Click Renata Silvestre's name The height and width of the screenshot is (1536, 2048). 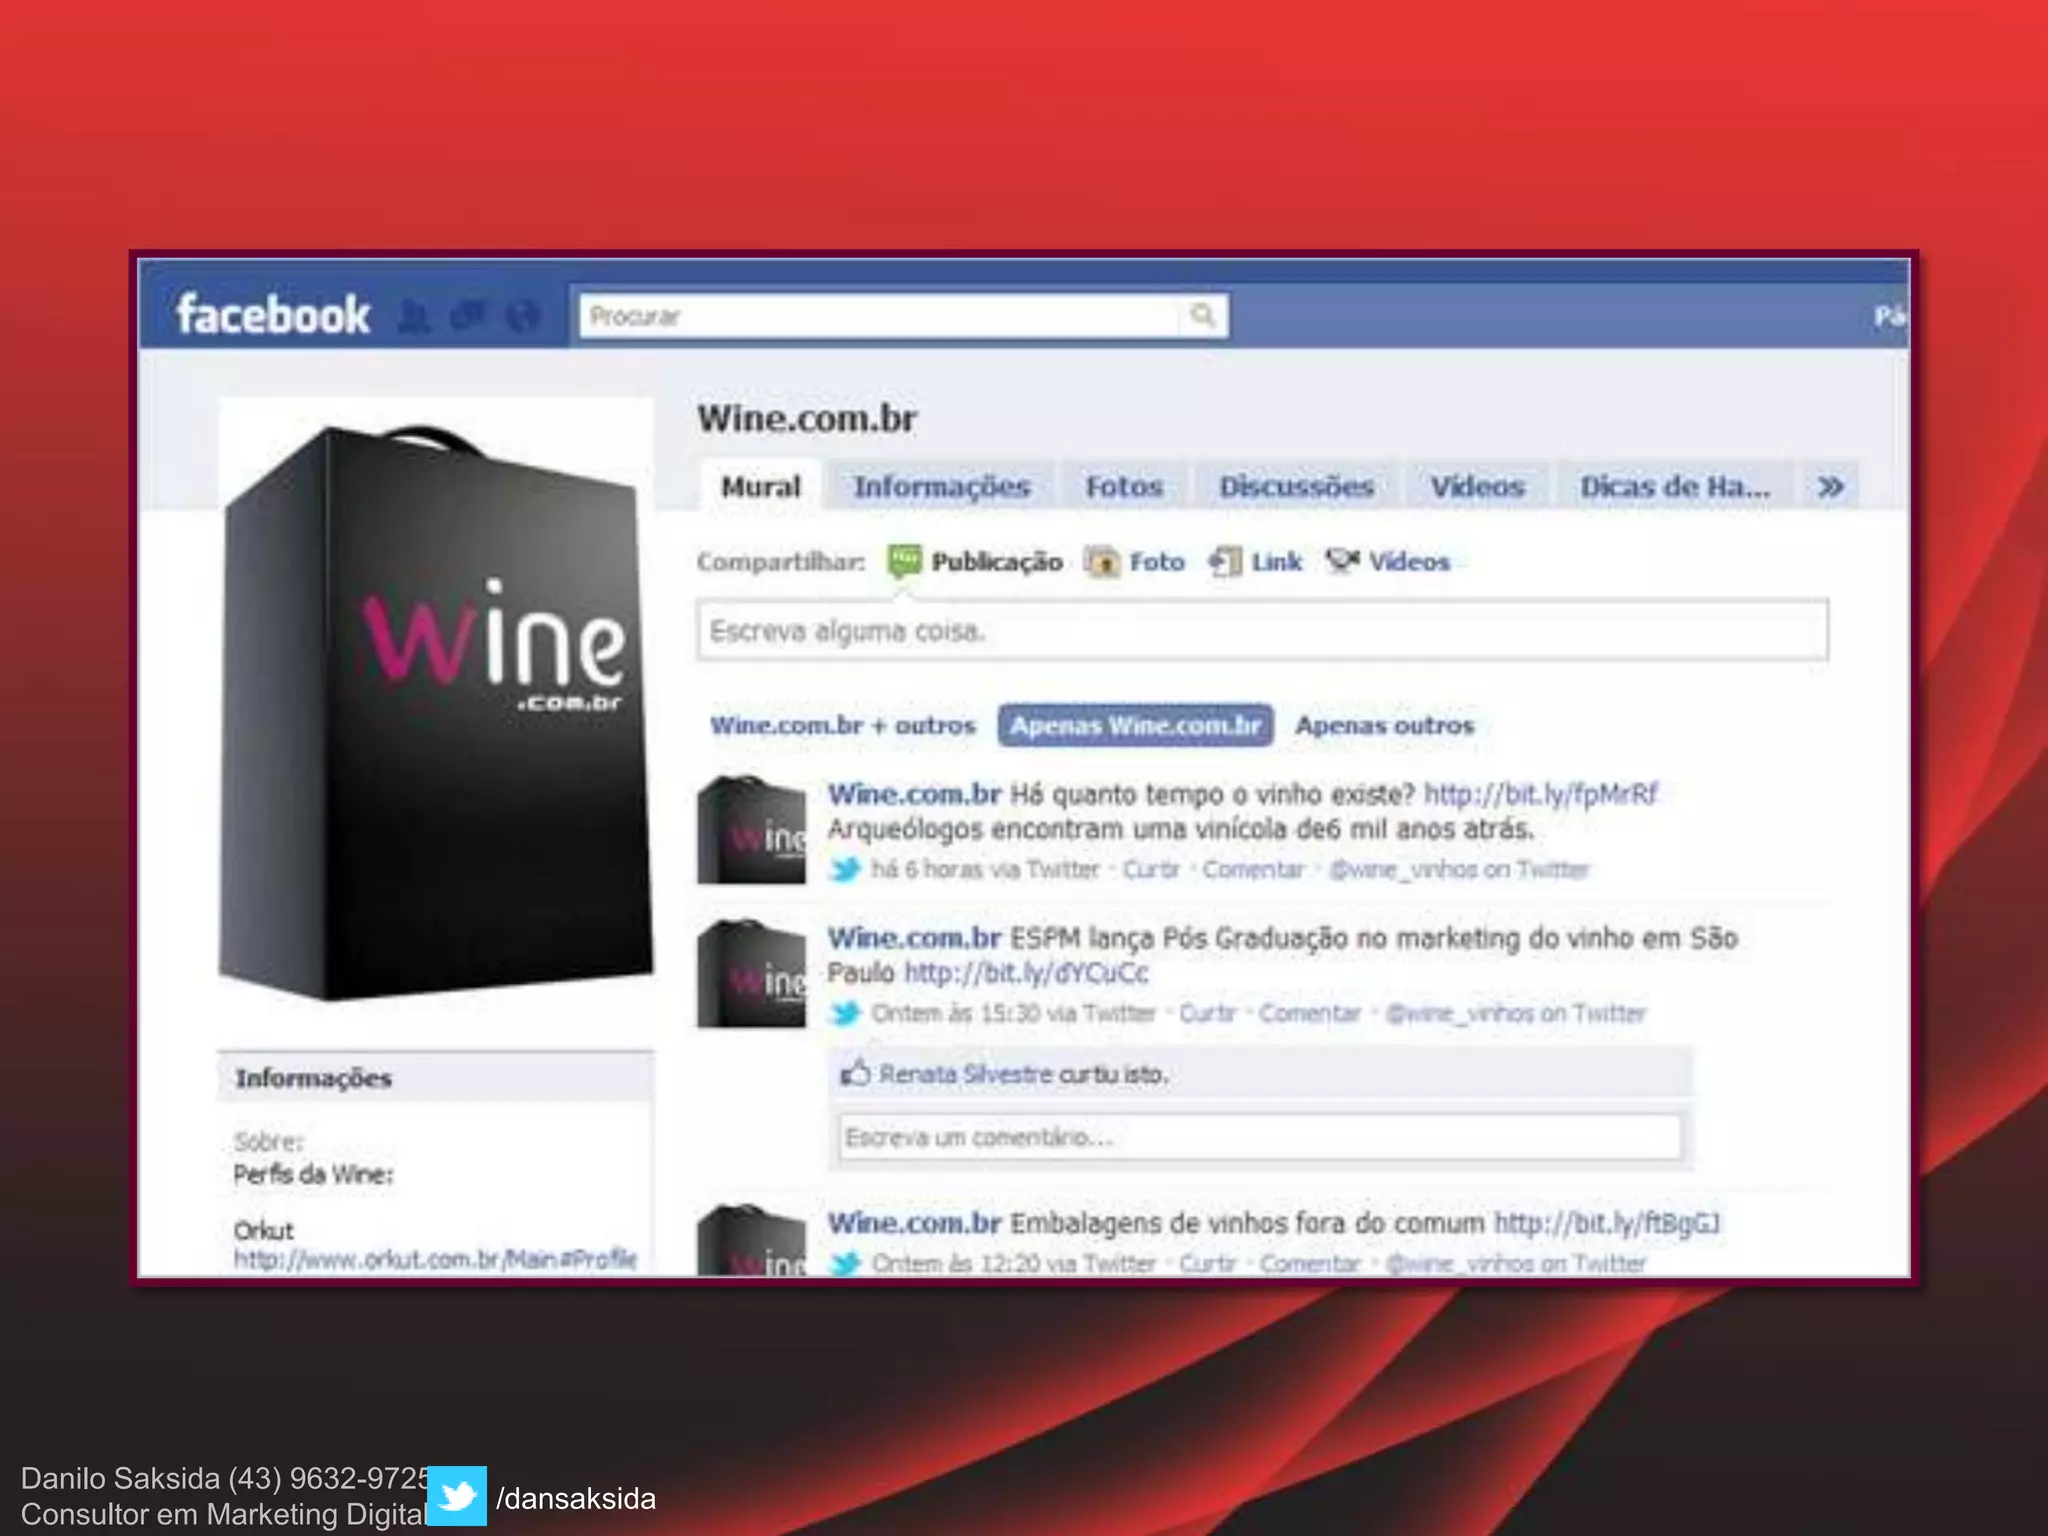965,1074
